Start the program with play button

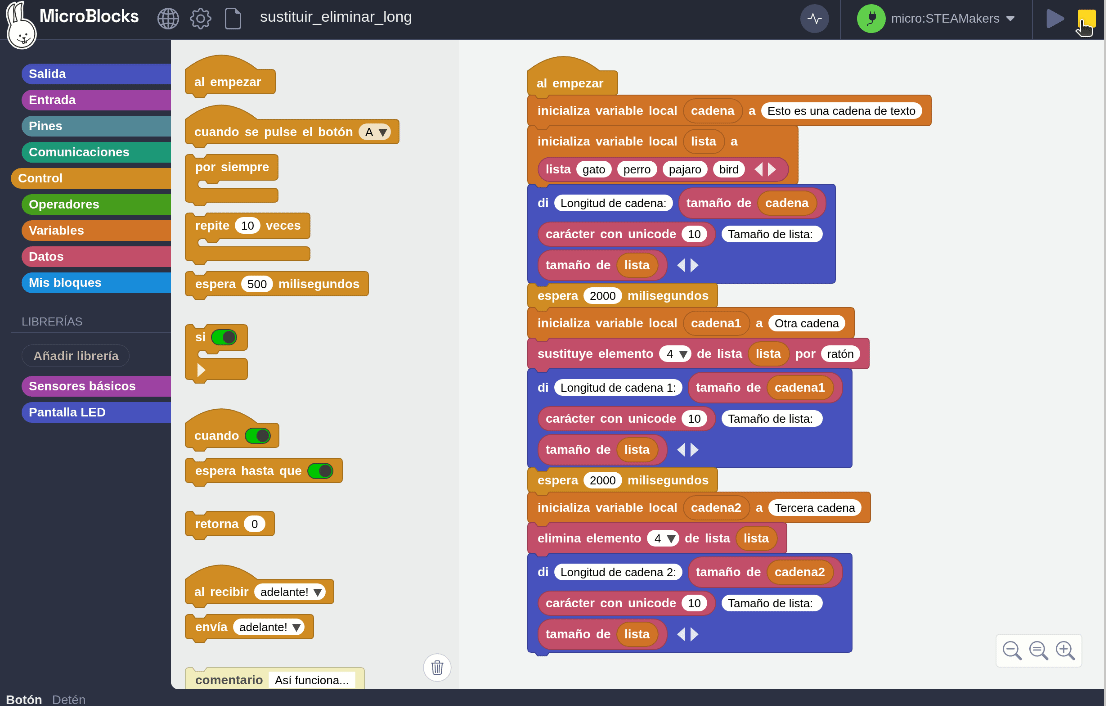click(x=1055, y=19)
